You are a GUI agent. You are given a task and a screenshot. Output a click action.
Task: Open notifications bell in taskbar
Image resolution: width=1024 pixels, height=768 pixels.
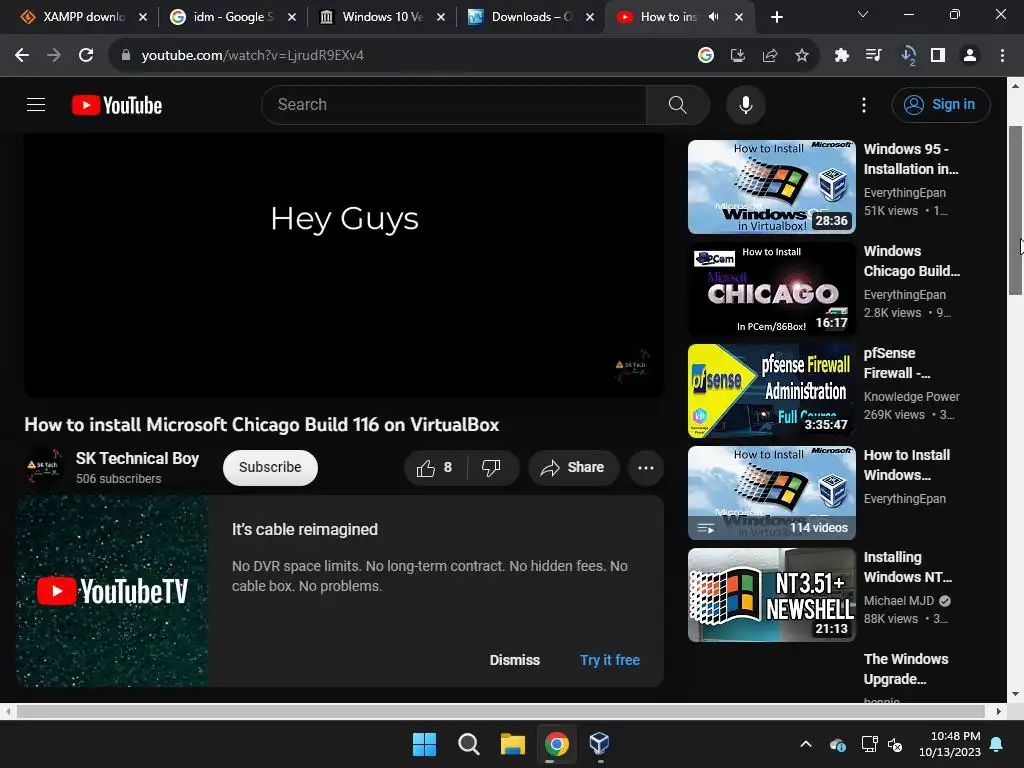997,744
